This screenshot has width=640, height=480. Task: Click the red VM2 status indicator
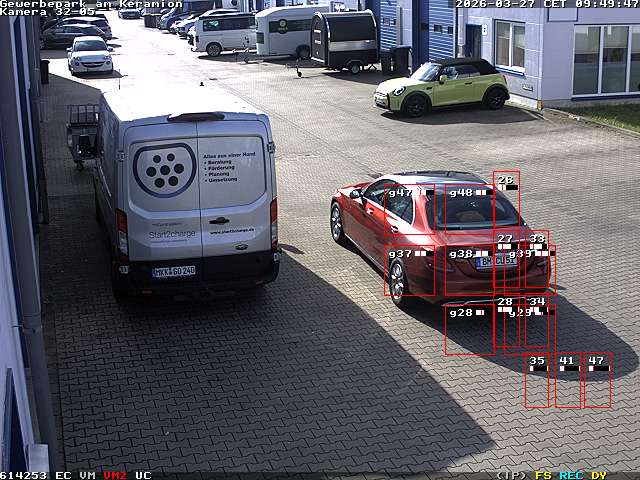click(x=115, y=475)
